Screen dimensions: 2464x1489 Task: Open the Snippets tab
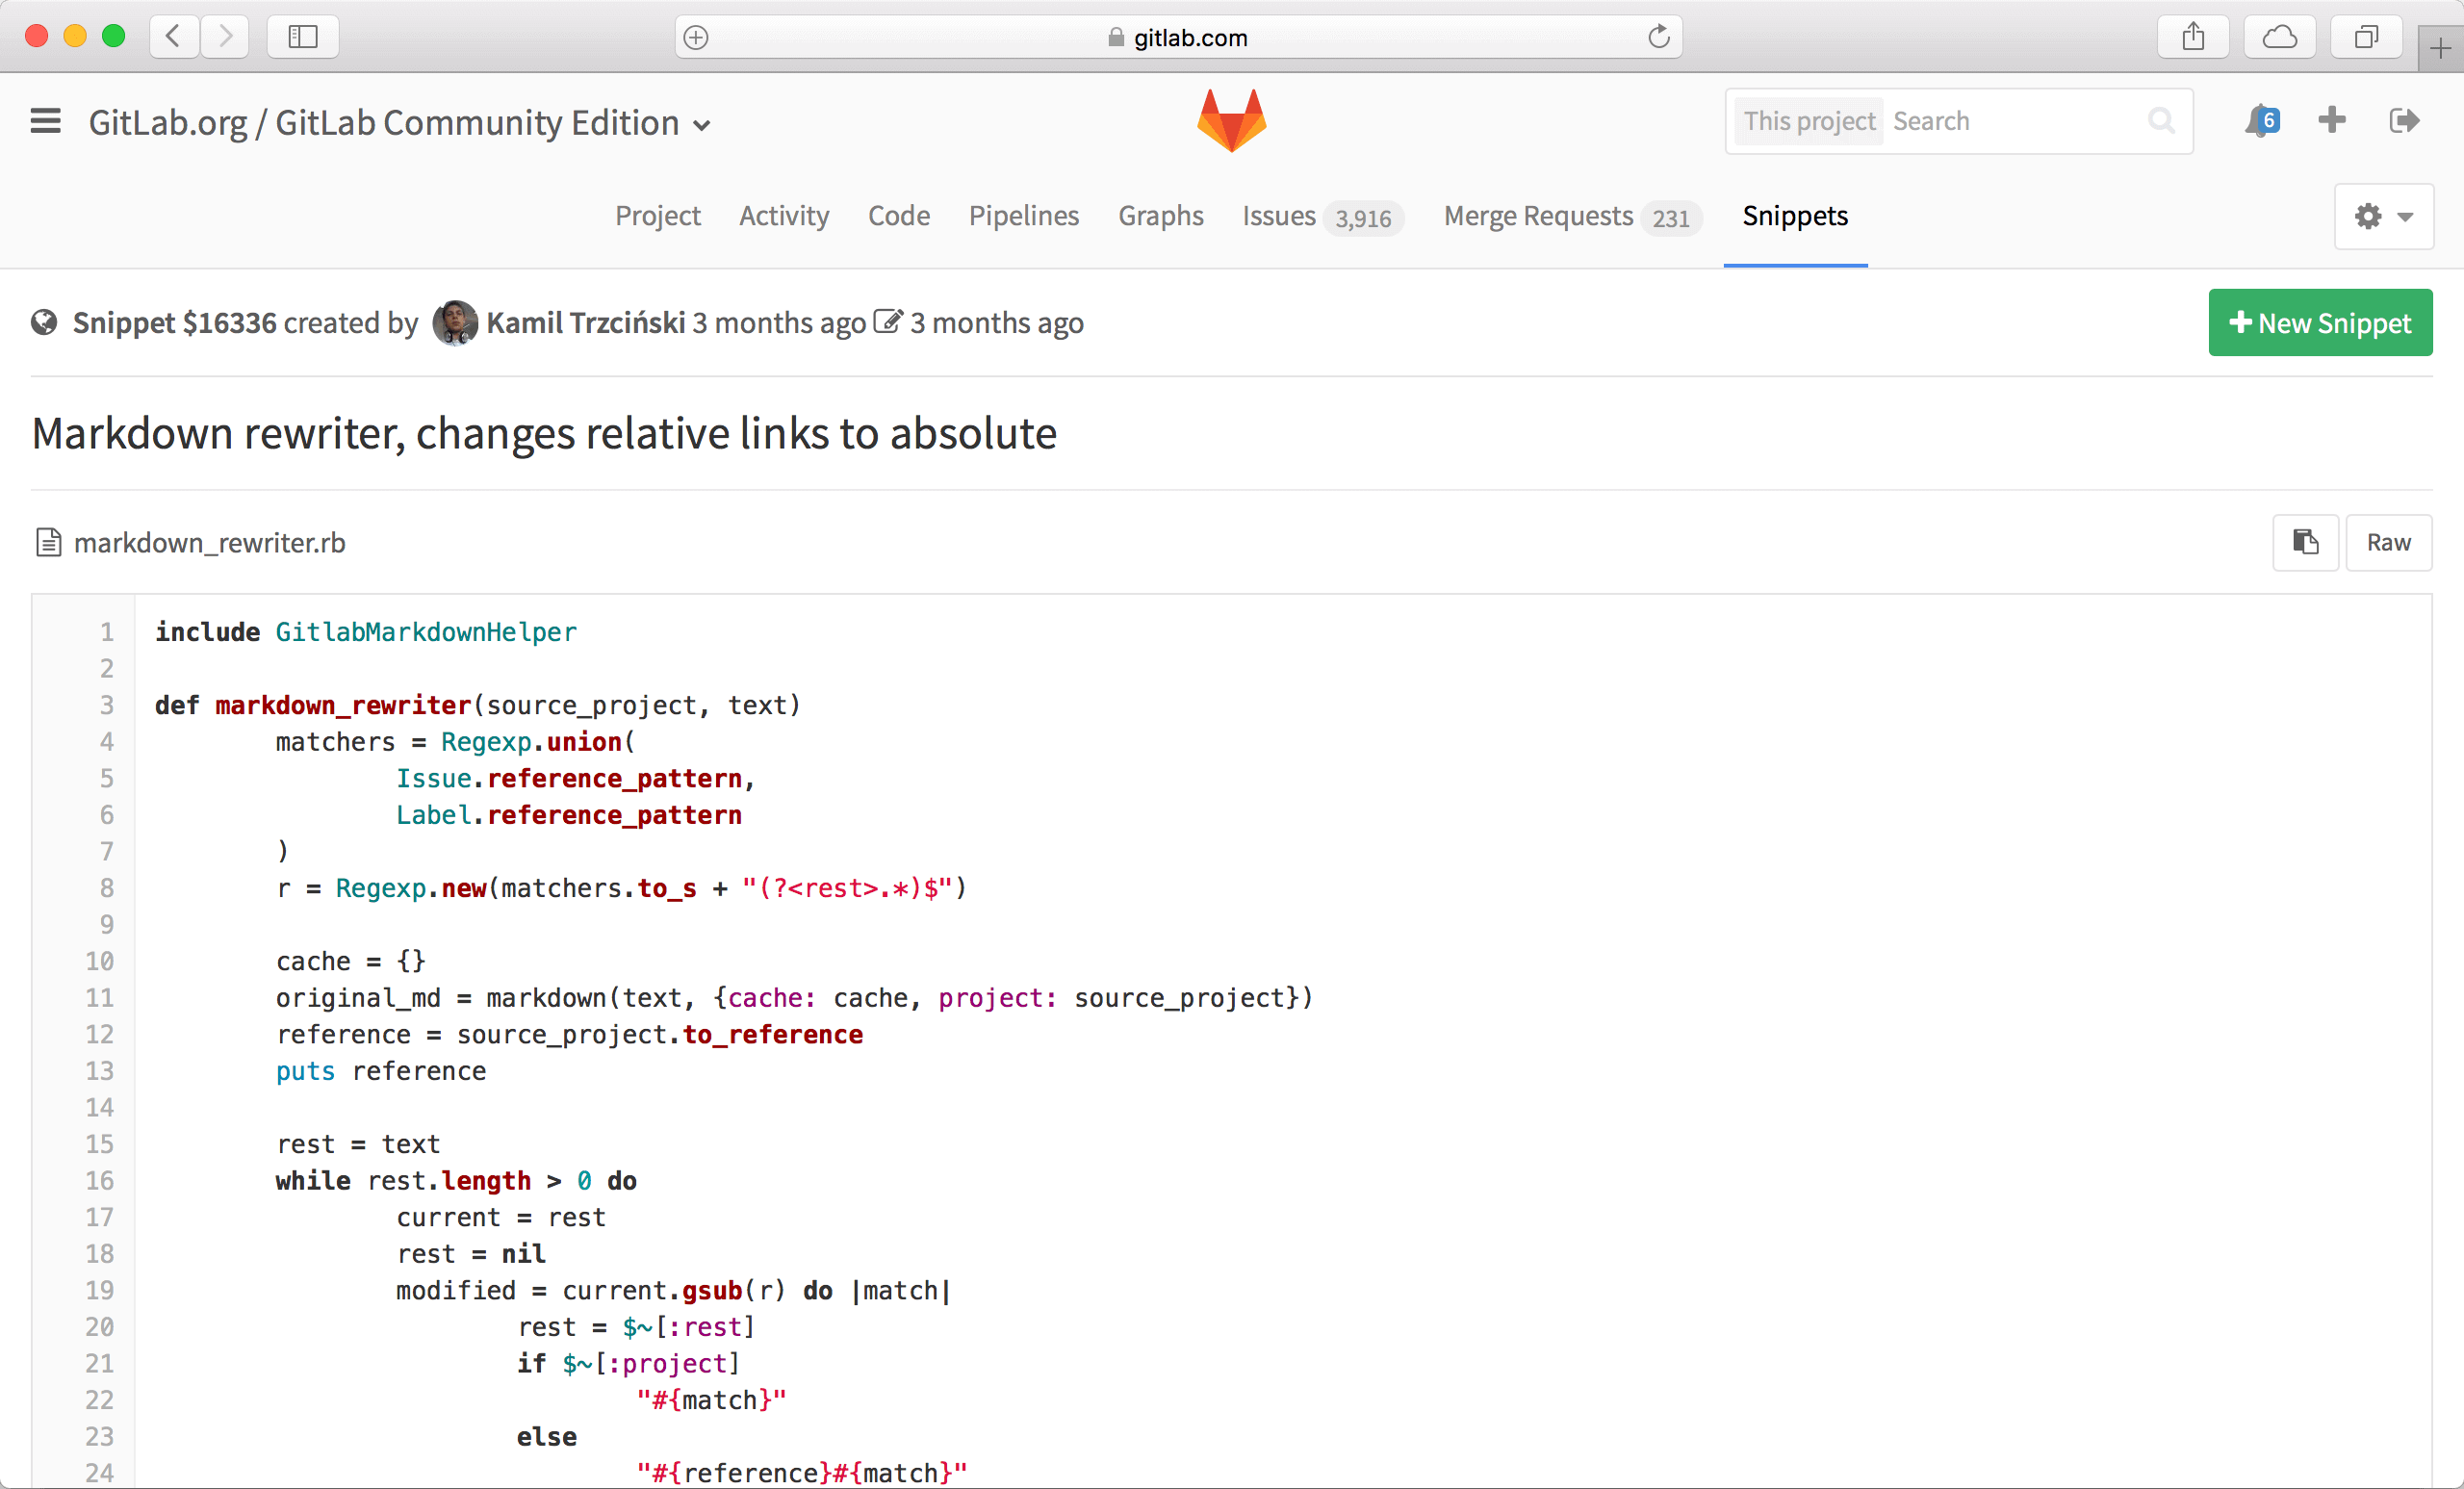pos(1793,217)
